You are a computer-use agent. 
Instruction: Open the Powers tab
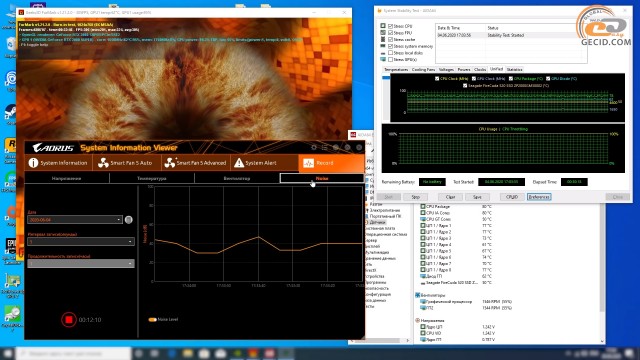(464, 69)
